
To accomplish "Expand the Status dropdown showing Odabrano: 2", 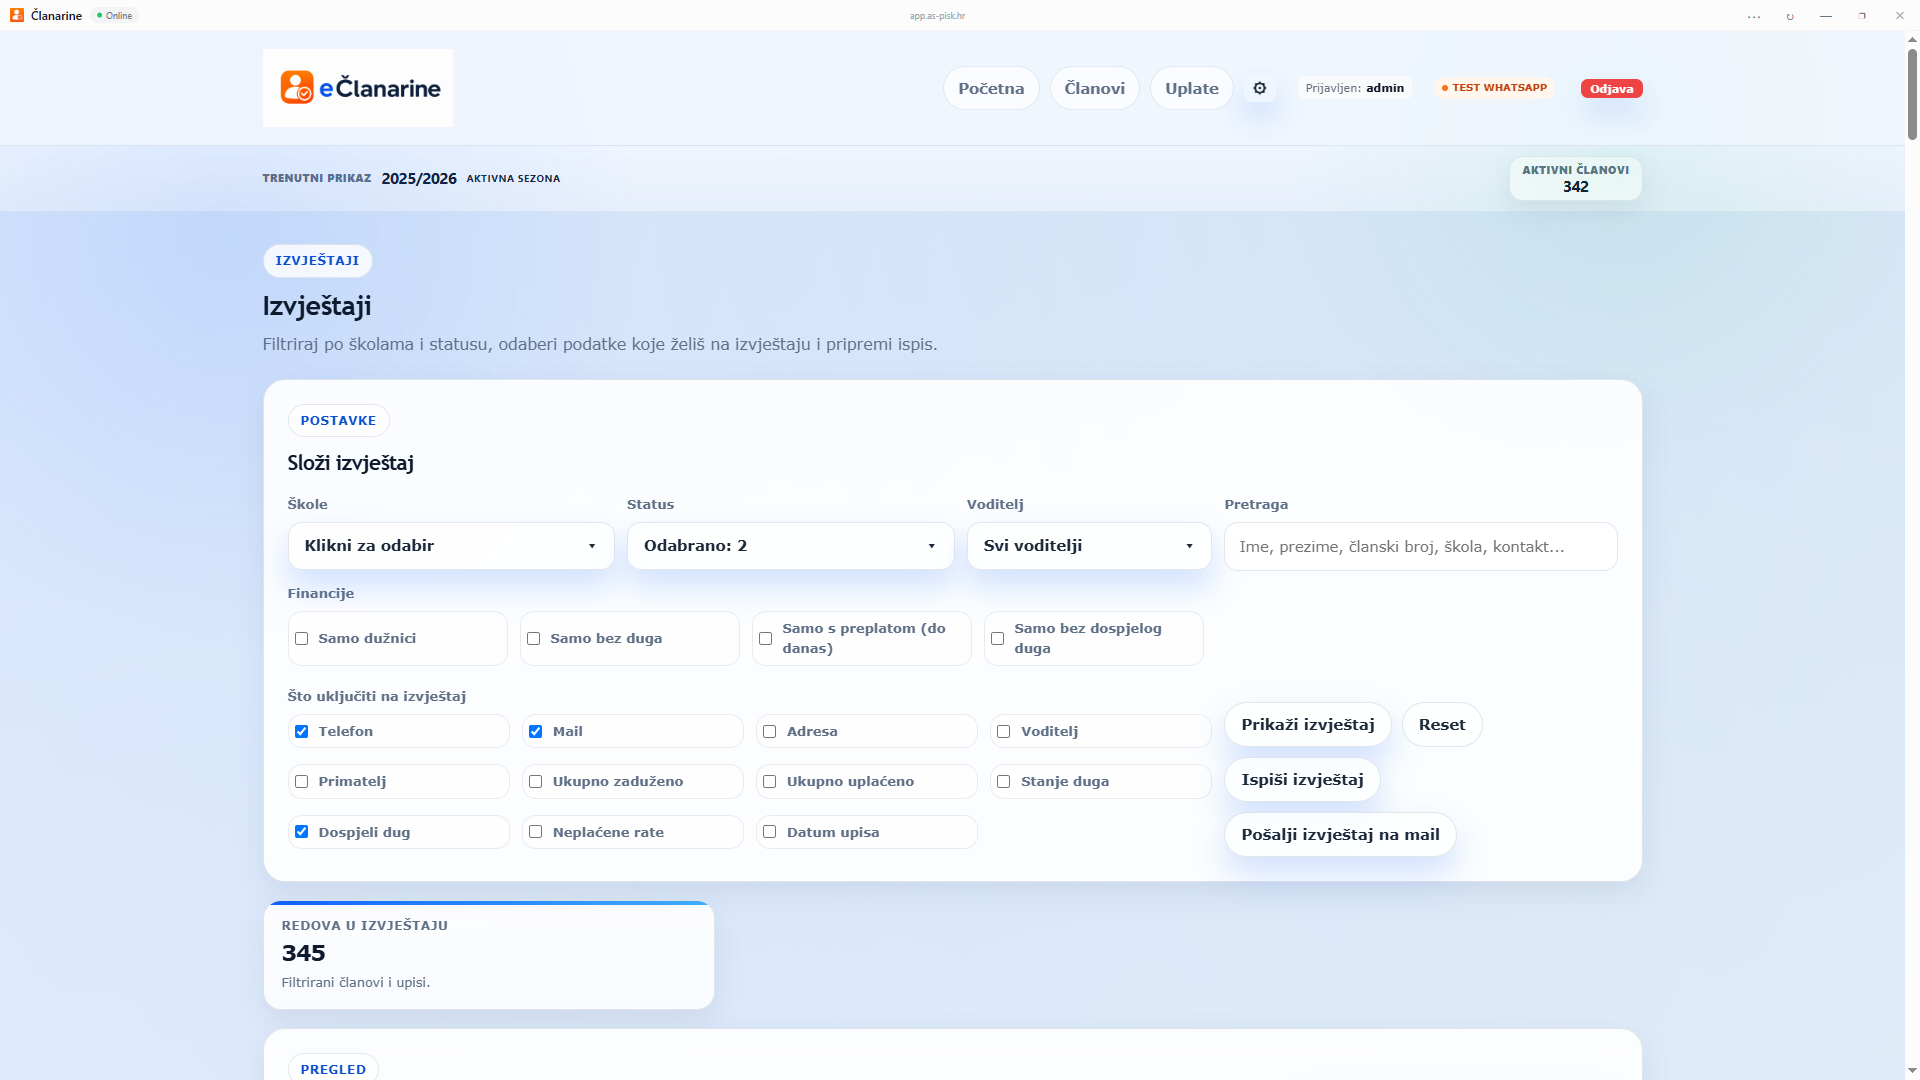I will pyautogui.click(x=790, y=546).
